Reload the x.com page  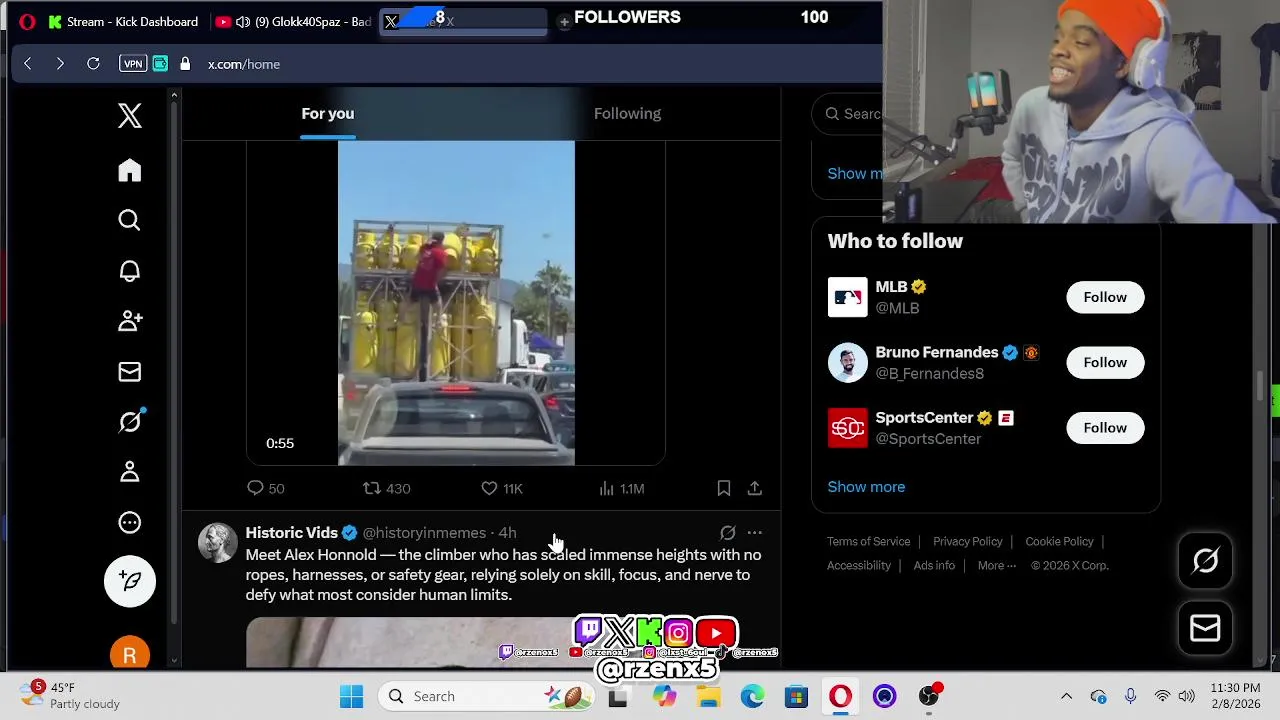93,64
